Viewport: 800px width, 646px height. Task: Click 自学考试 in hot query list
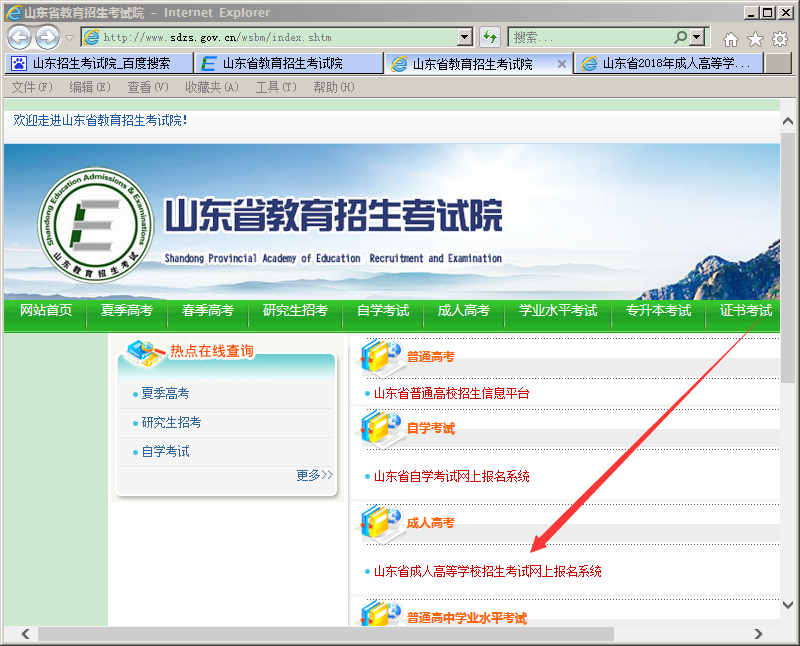[165, 452]
